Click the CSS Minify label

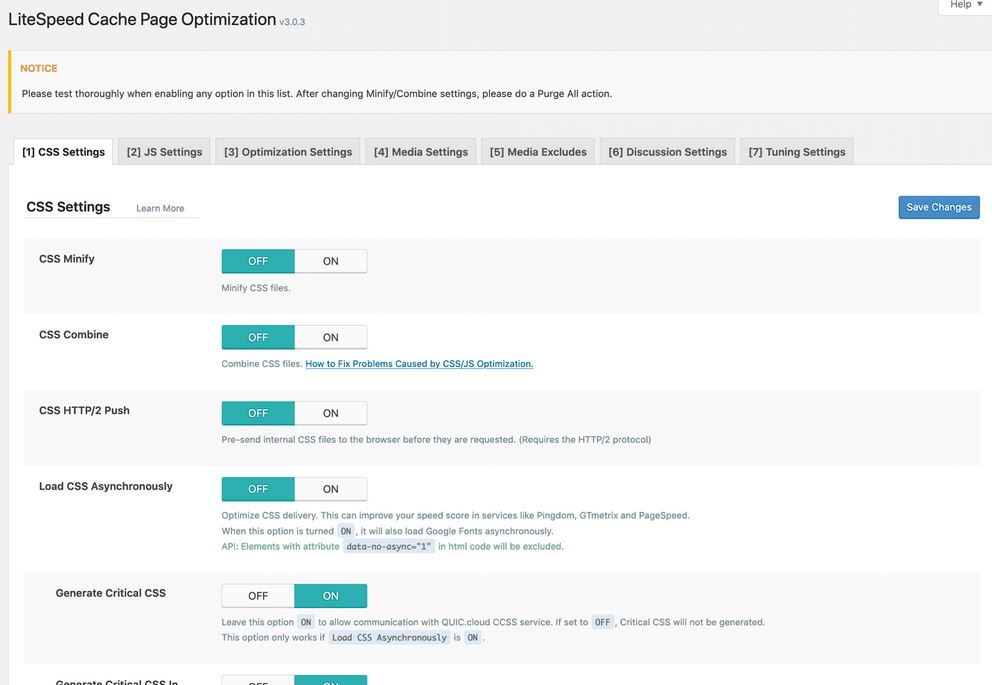click(x=66, y=259)
